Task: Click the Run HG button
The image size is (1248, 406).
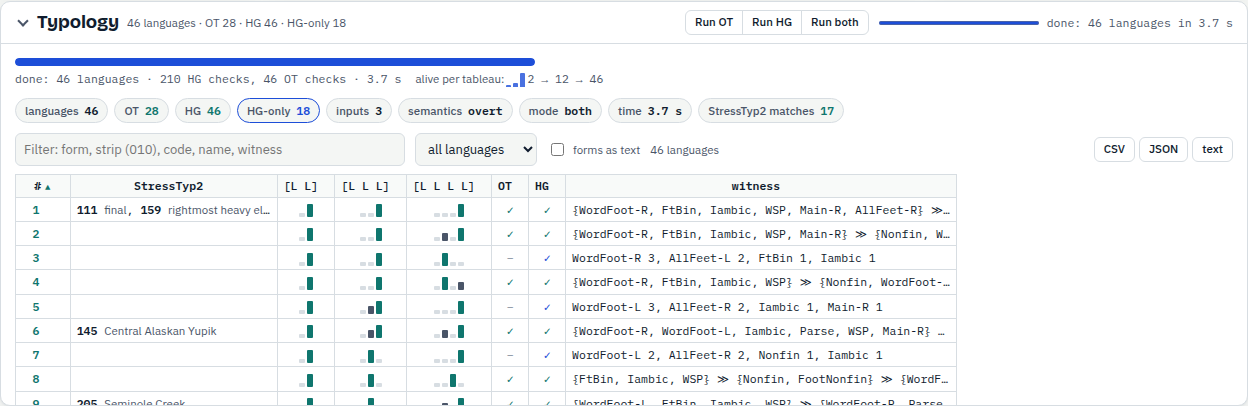Action: tap(772, 22)
